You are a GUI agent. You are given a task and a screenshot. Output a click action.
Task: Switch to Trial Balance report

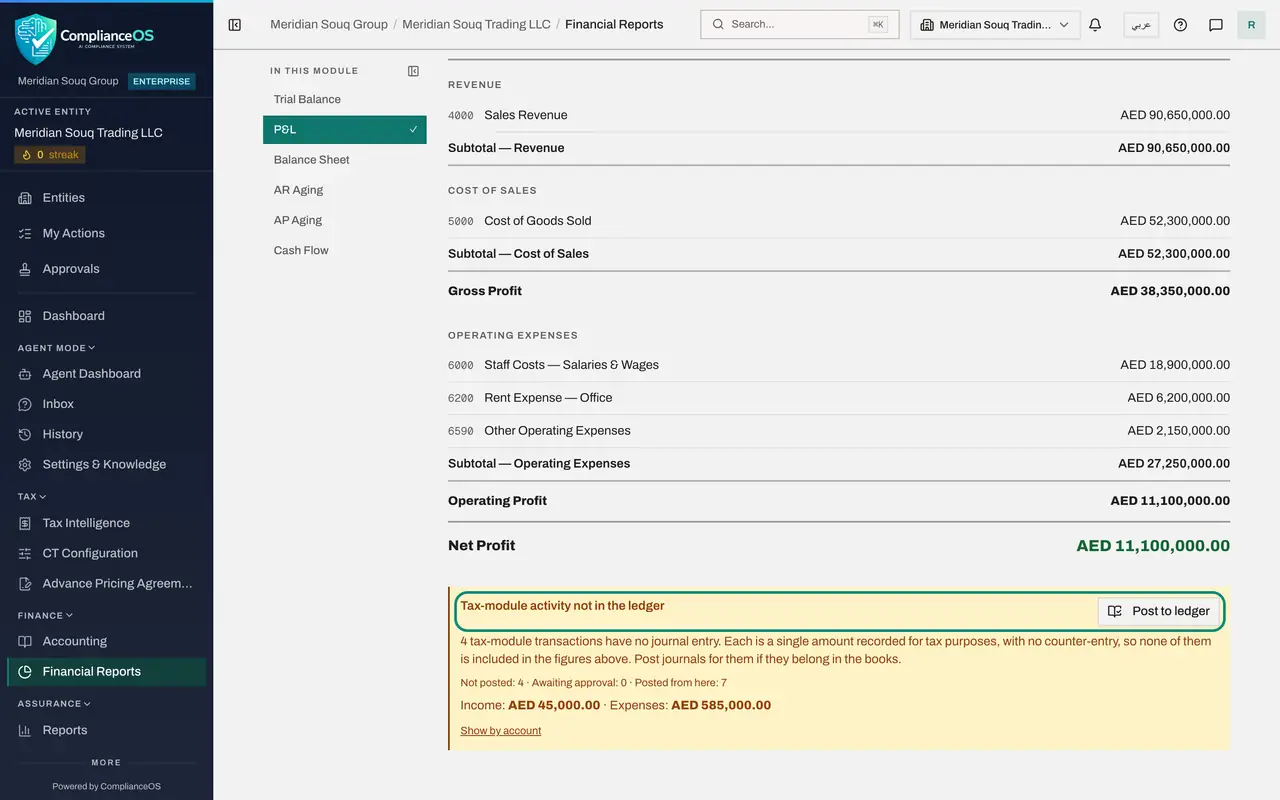[345, 99]
